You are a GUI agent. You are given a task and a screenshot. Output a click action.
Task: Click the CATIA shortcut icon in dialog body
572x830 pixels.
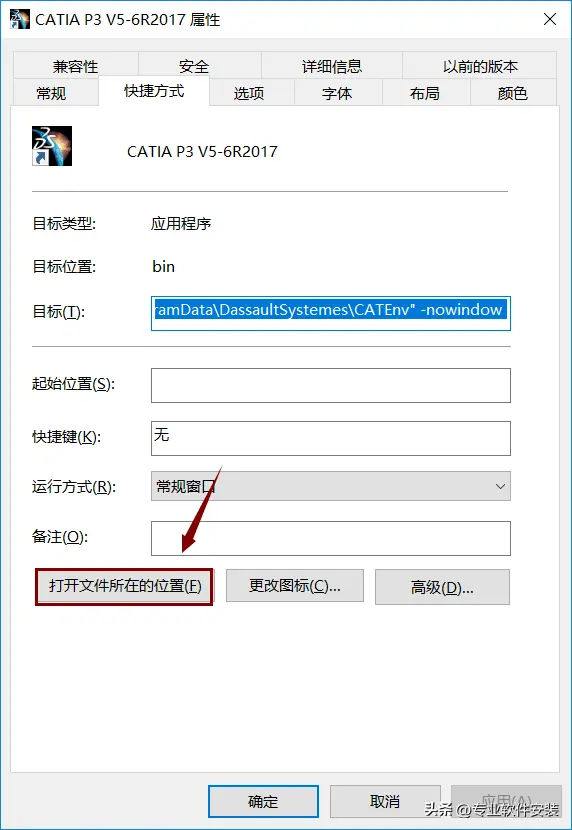click(x=52, y=146)
